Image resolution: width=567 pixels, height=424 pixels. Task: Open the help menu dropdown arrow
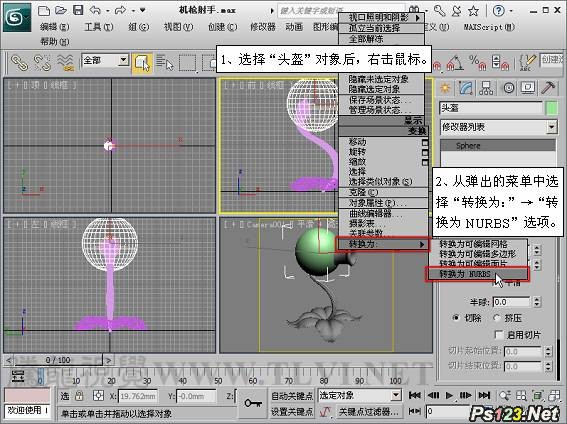click(511, 11)
